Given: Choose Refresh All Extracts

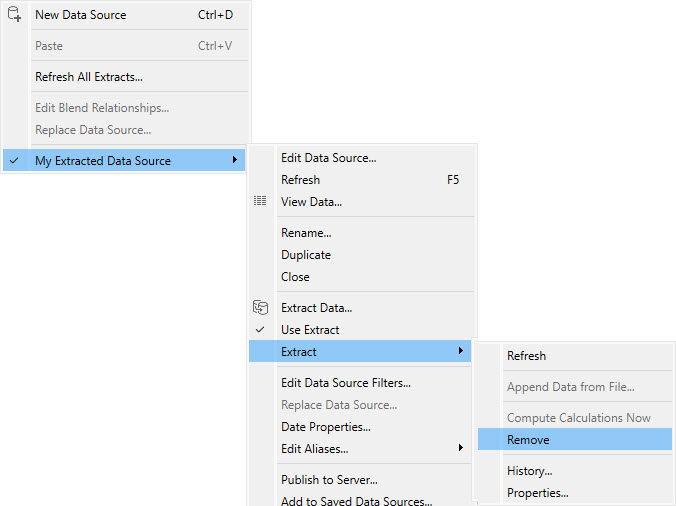Looking at the screenshot, I should [x=88, y=77].
